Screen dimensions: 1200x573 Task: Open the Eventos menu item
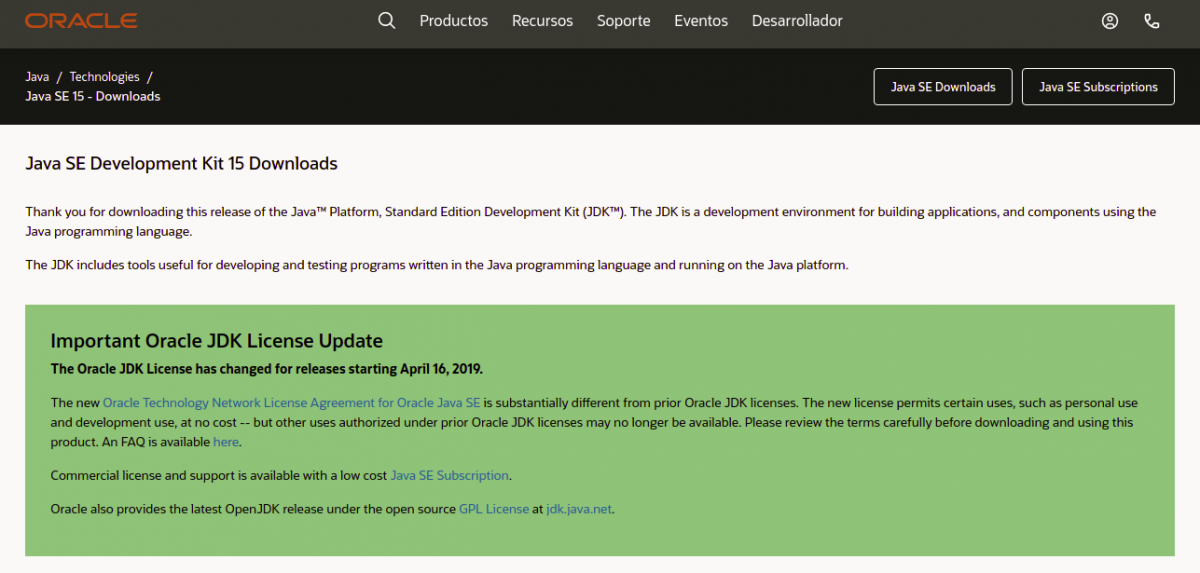701,21
